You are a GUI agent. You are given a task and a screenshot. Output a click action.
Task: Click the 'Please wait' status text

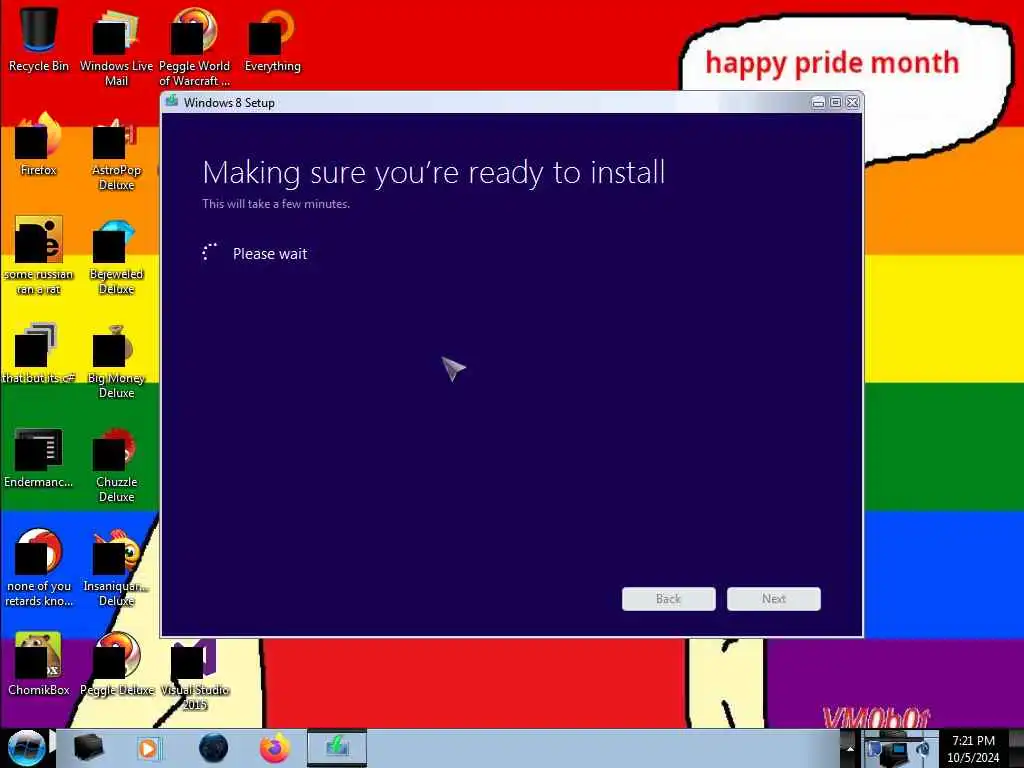[x=270, y=253]
